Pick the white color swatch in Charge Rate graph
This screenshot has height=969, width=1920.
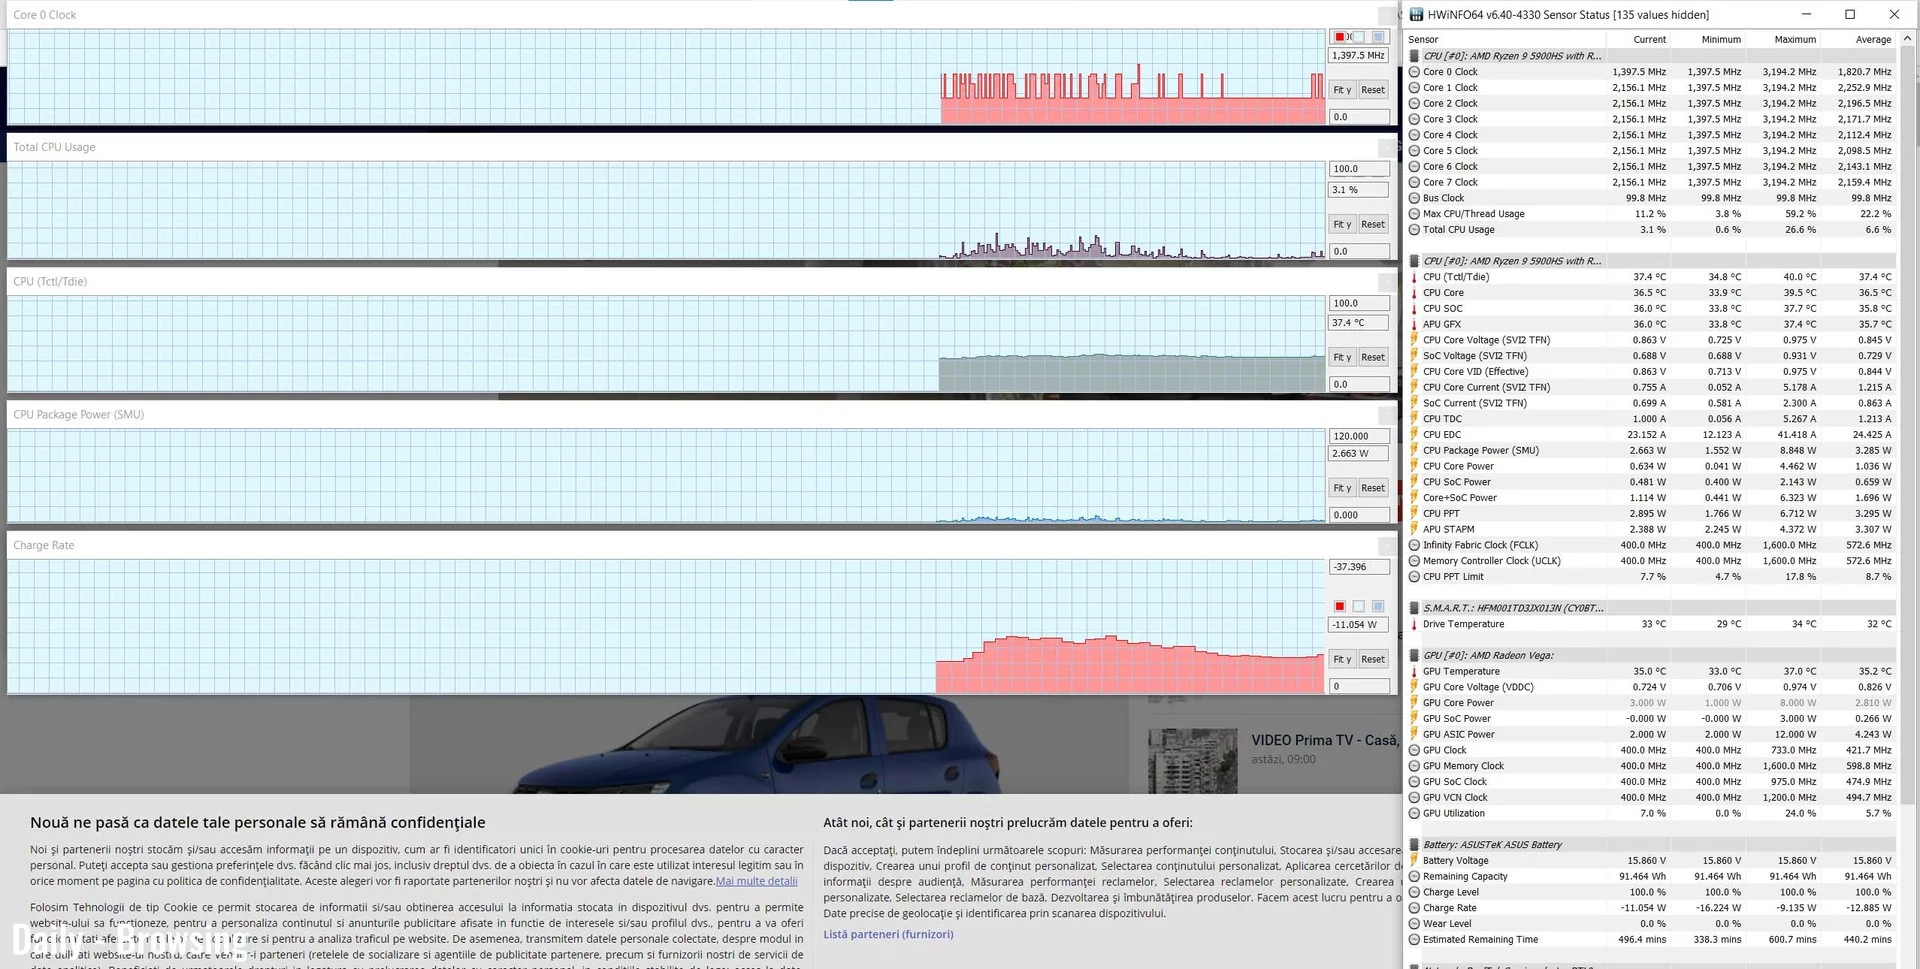tap(1359, 606)
